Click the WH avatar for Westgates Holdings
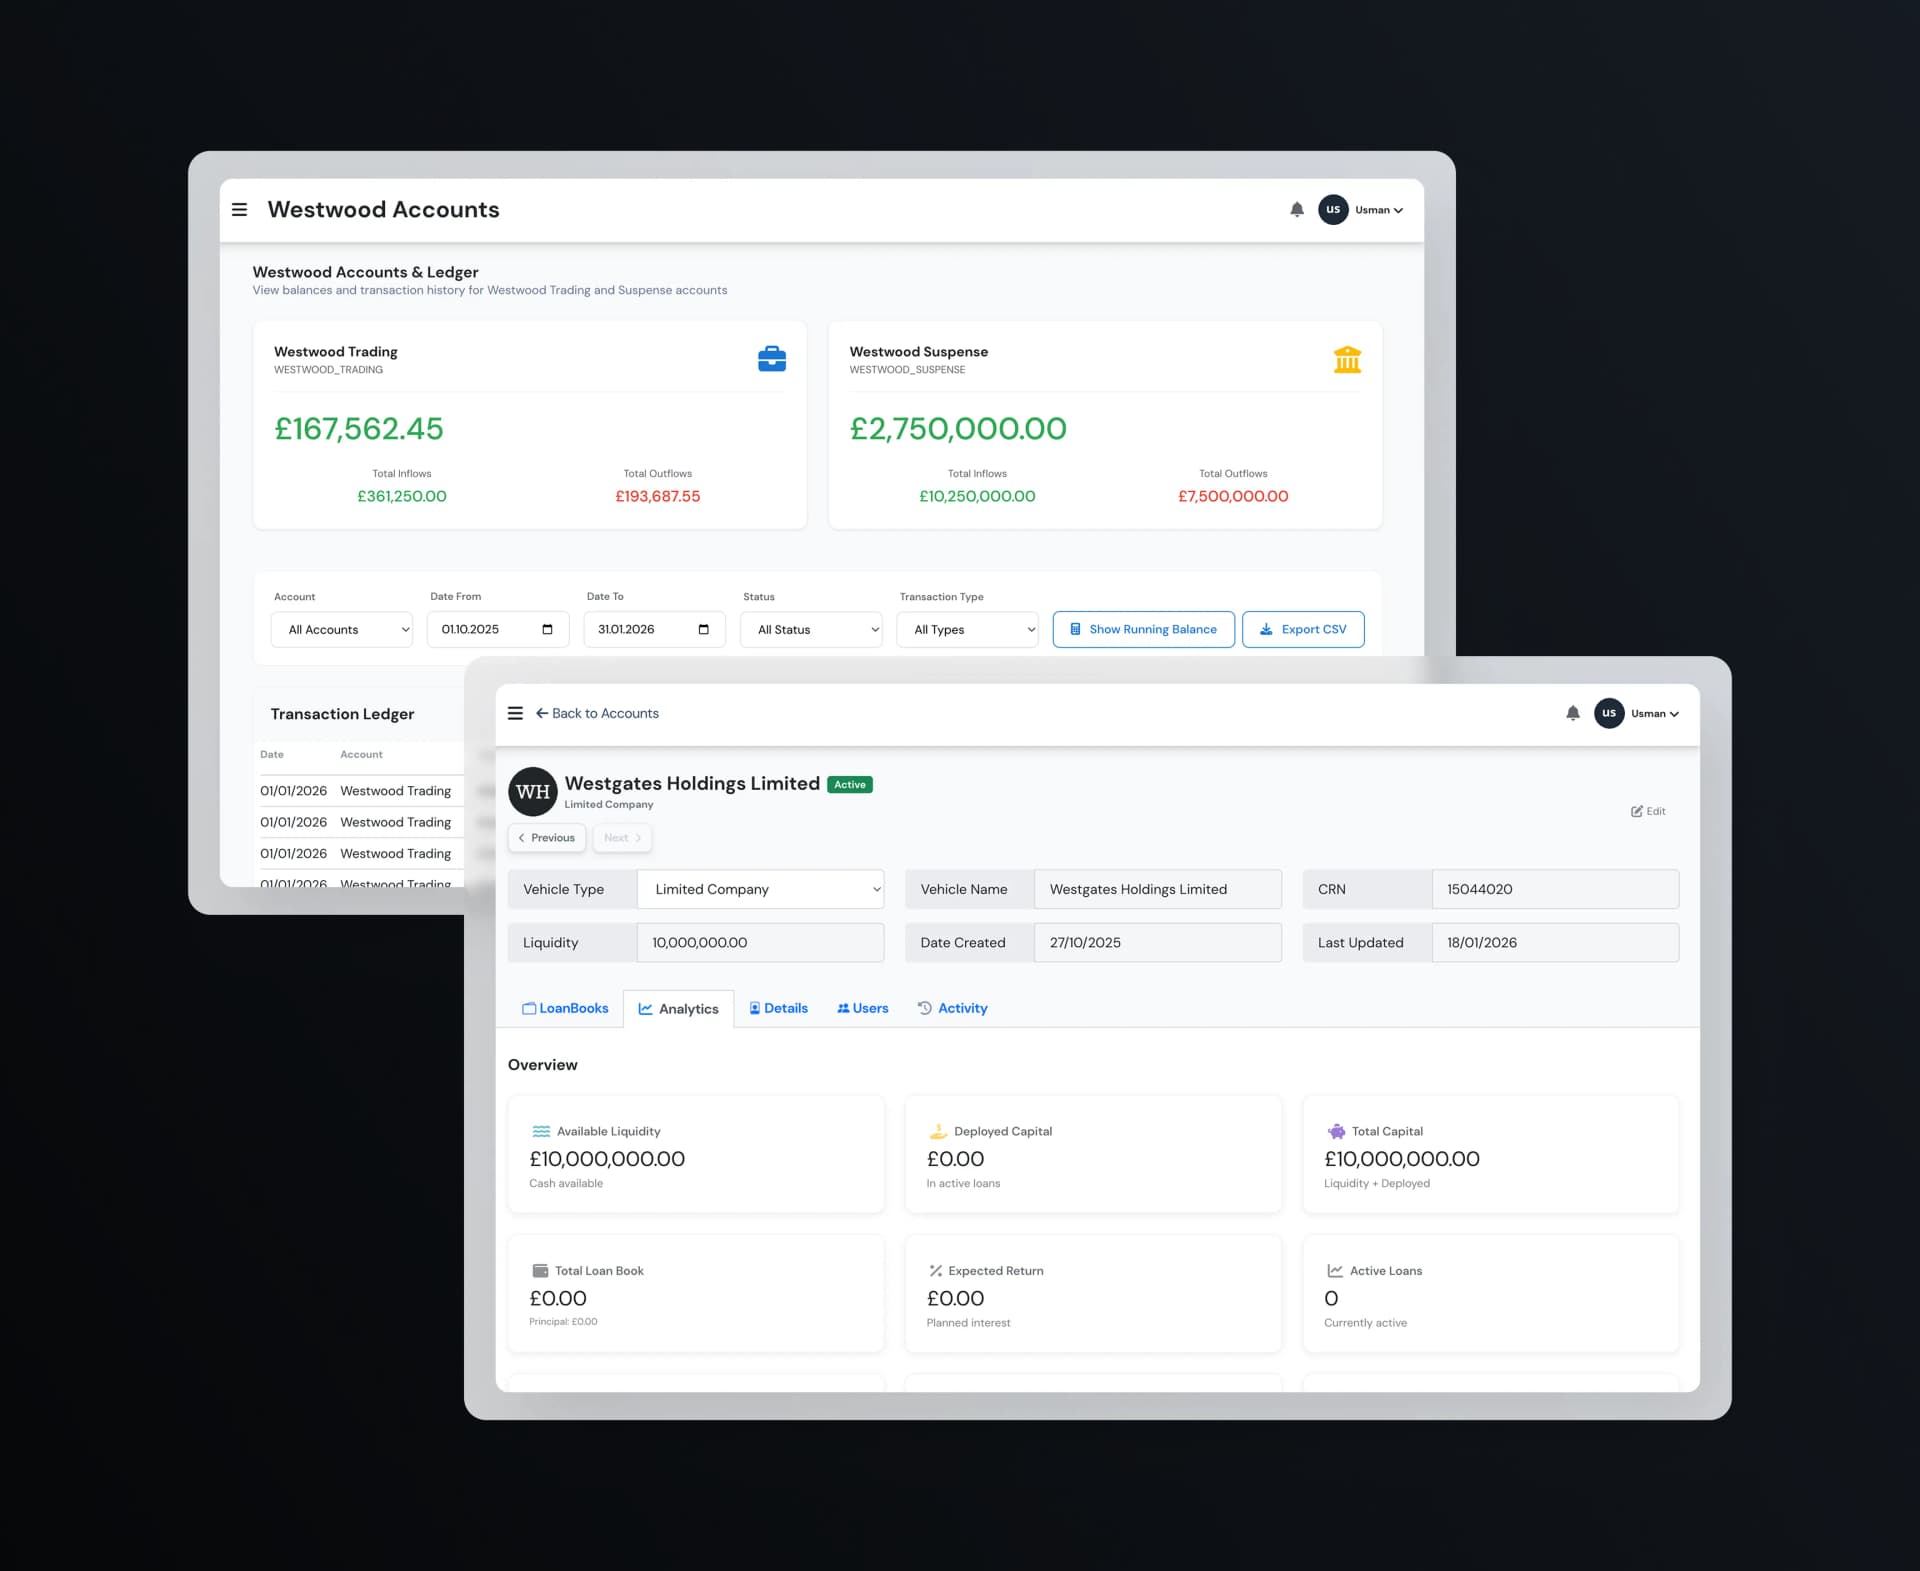The height and width of the screenshot is (1571, 1920). click(532, 792)
